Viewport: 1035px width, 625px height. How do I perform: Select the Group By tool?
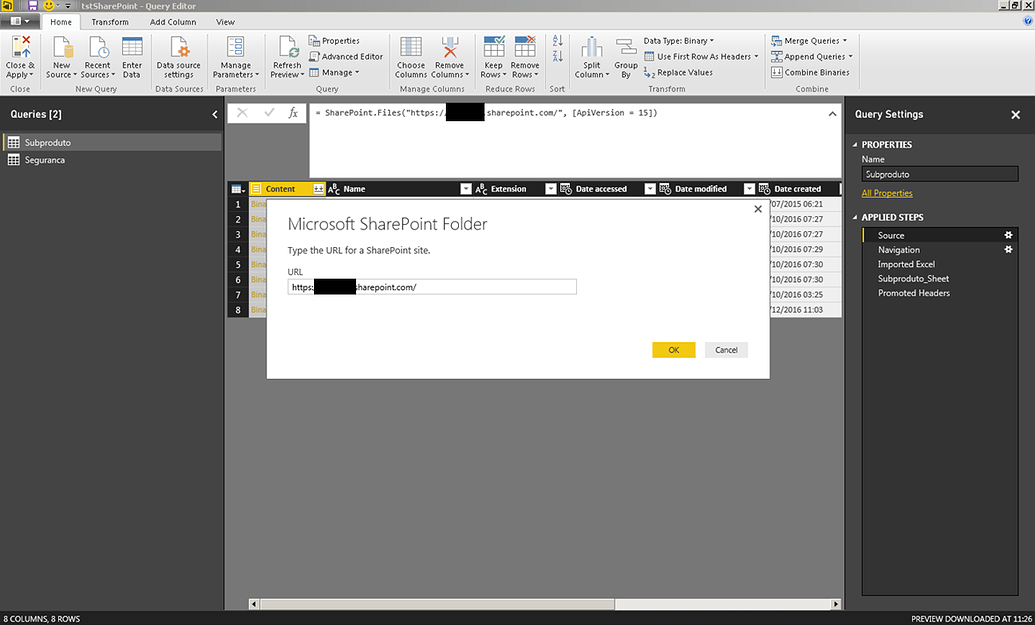[625, 58]
